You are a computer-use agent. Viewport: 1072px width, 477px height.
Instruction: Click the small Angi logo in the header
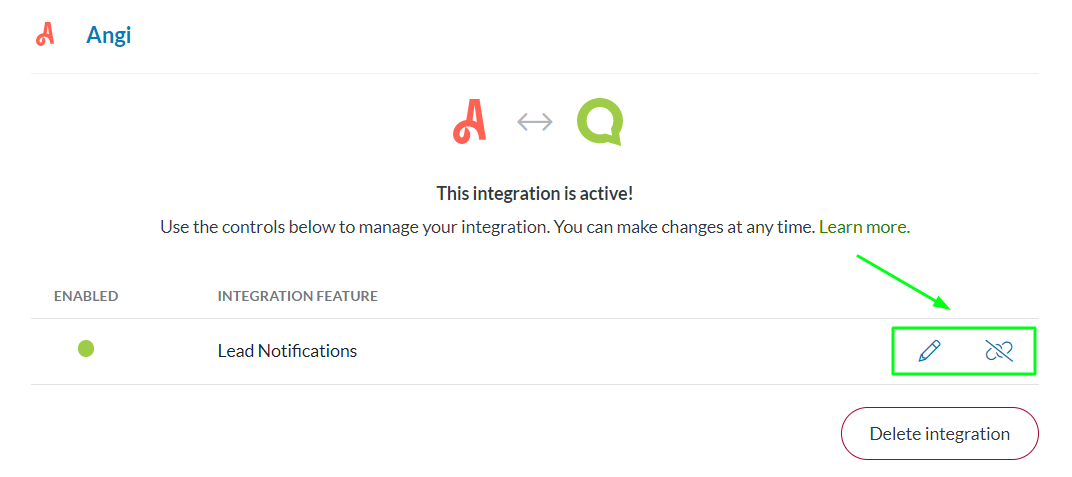point(45,35)
